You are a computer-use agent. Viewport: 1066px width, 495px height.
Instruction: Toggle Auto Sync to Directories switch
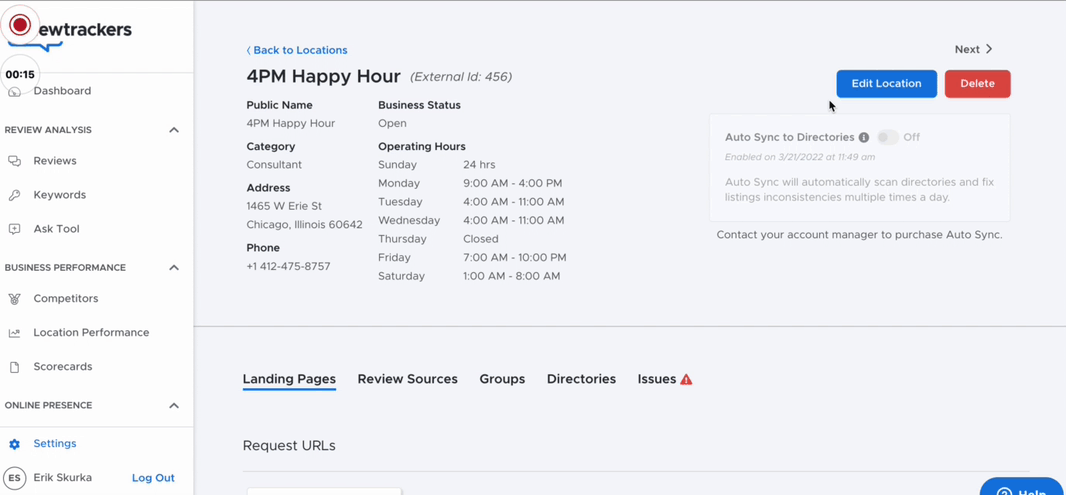[887, 137]
